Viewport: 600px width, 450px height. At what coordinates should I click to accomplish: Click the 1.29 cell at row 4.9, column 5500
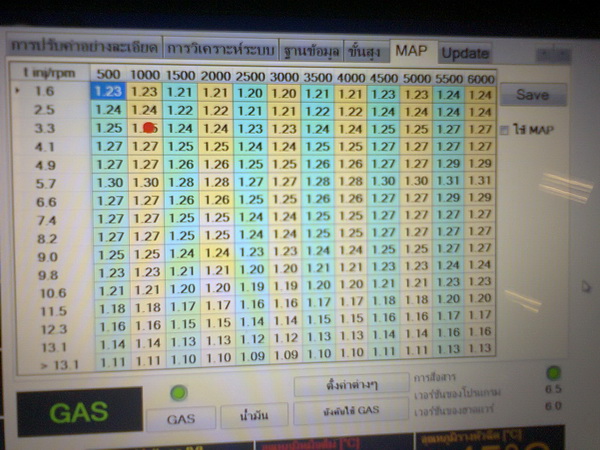pyautogui.click(x=448, y=163)
